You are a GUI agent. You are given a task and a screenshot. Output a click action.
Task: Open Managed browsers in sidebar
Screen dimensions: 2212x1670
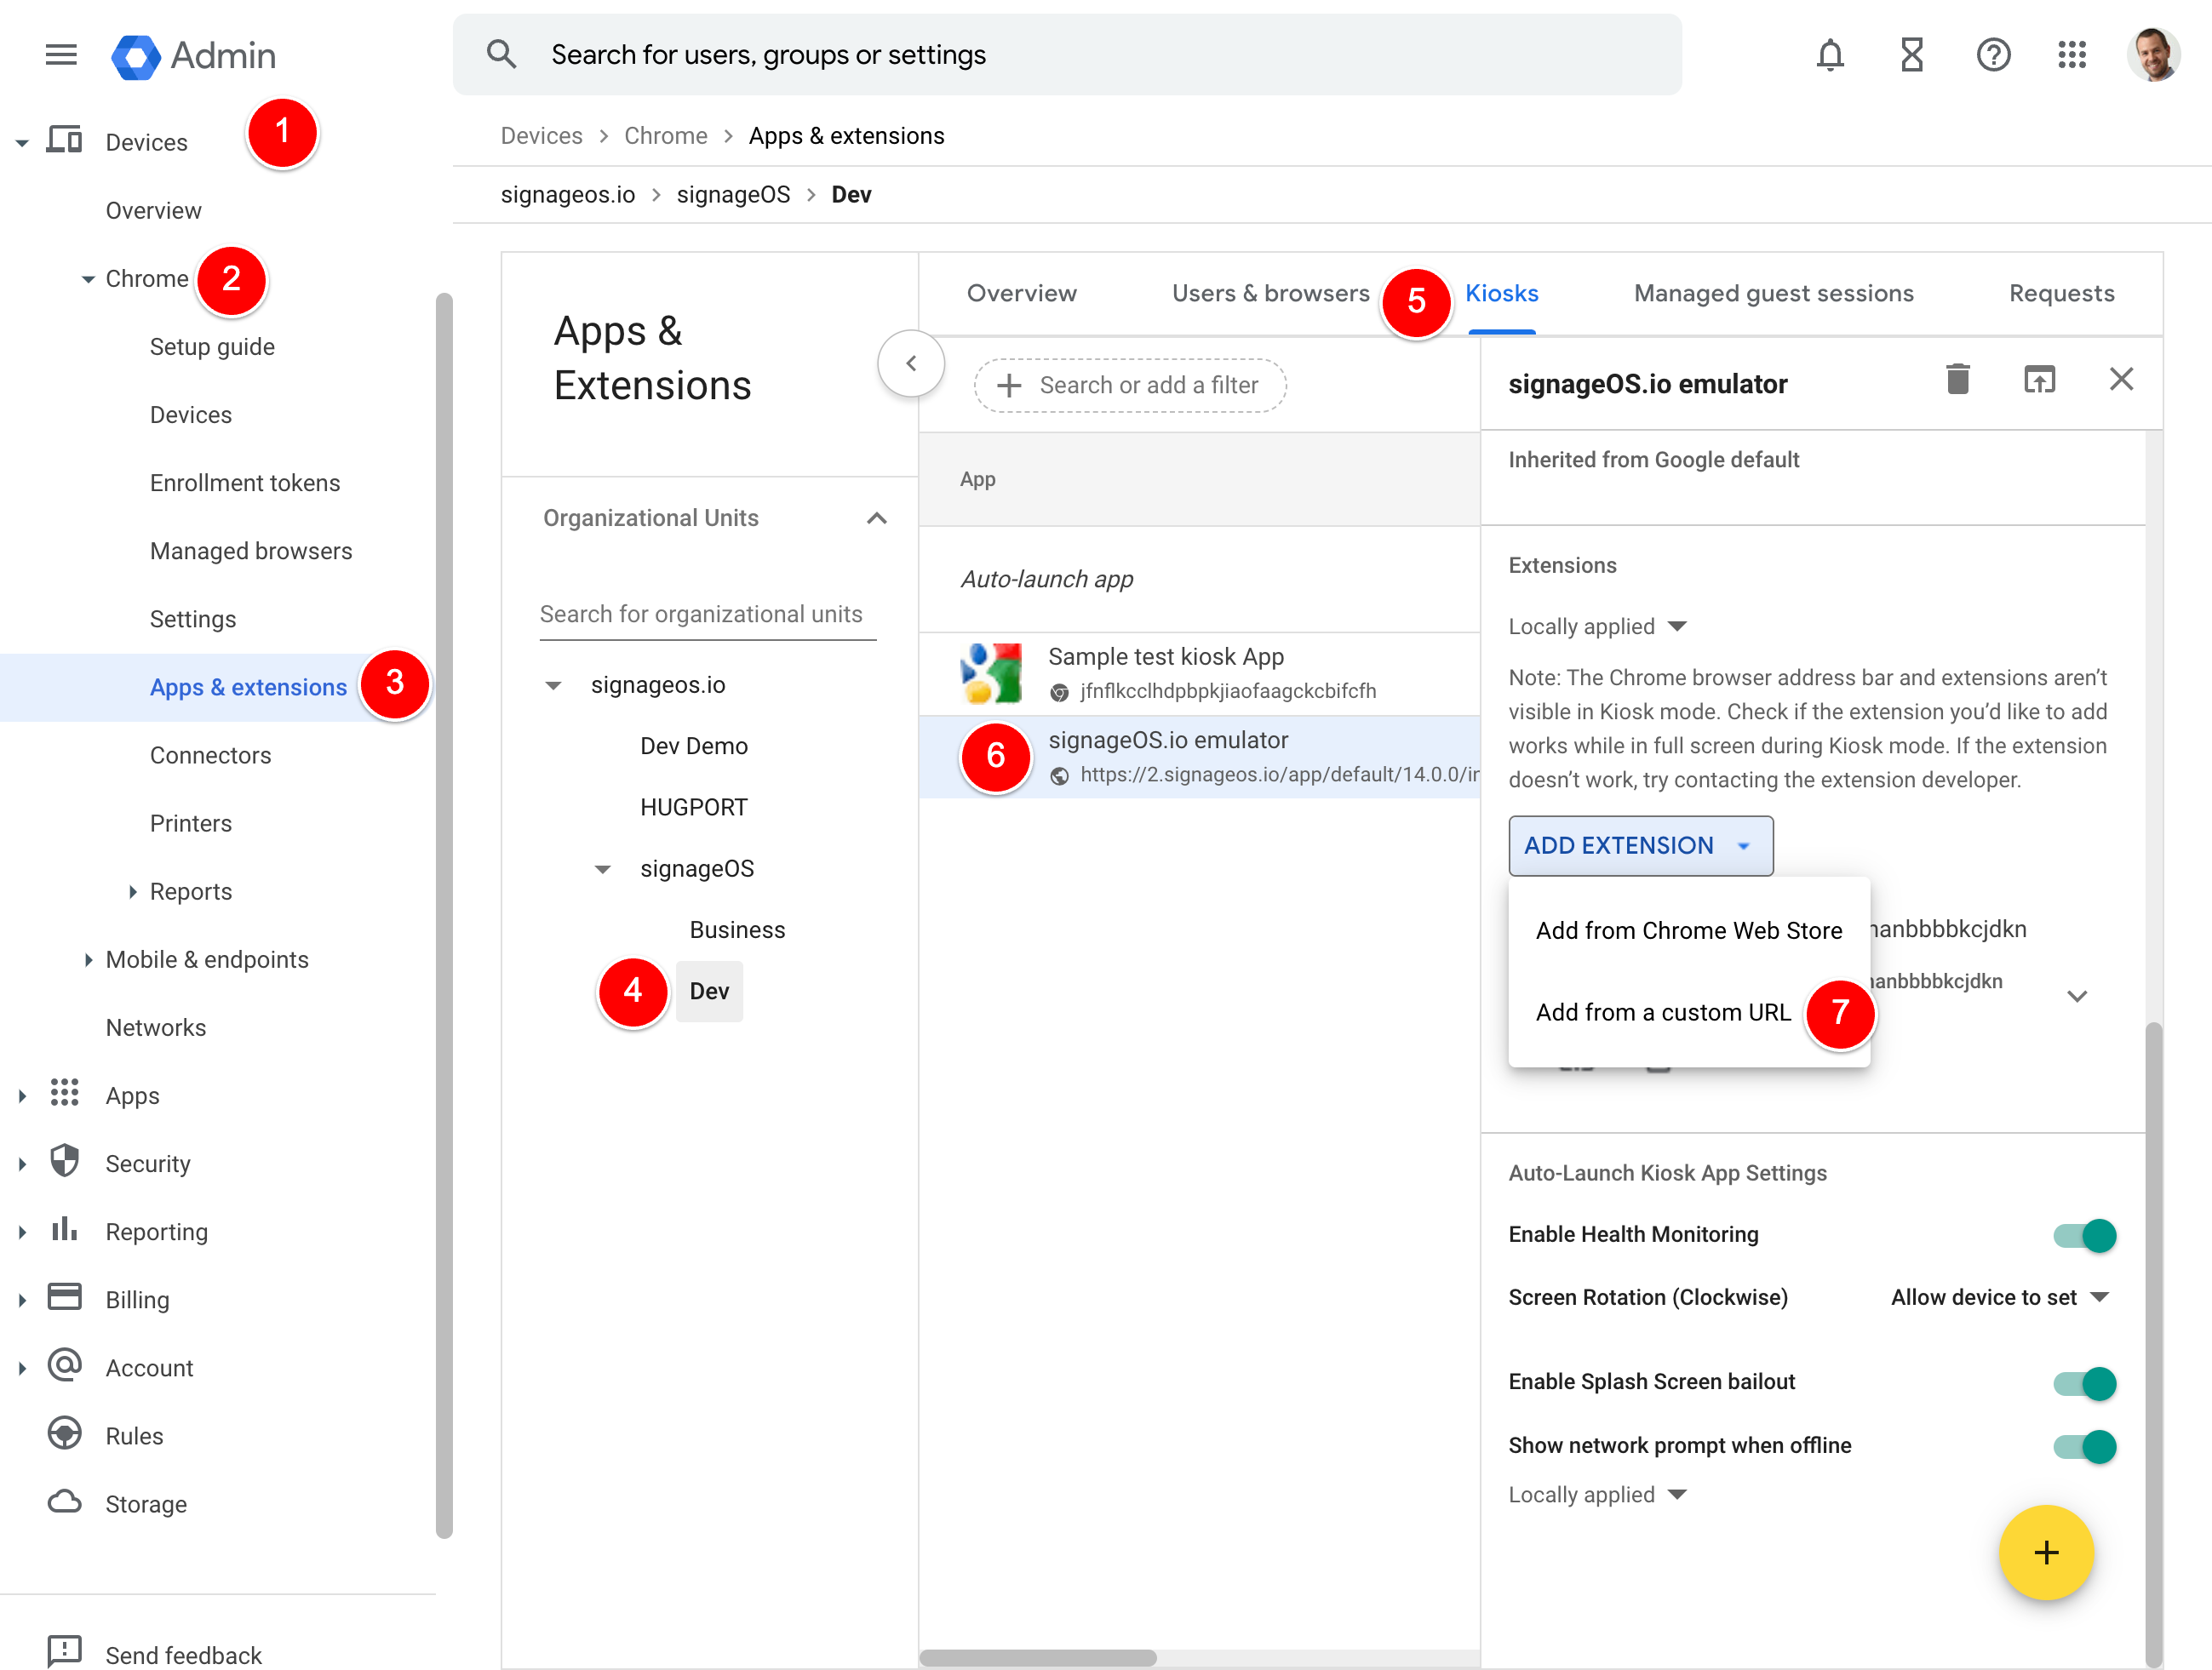click(x=251, y=551)
